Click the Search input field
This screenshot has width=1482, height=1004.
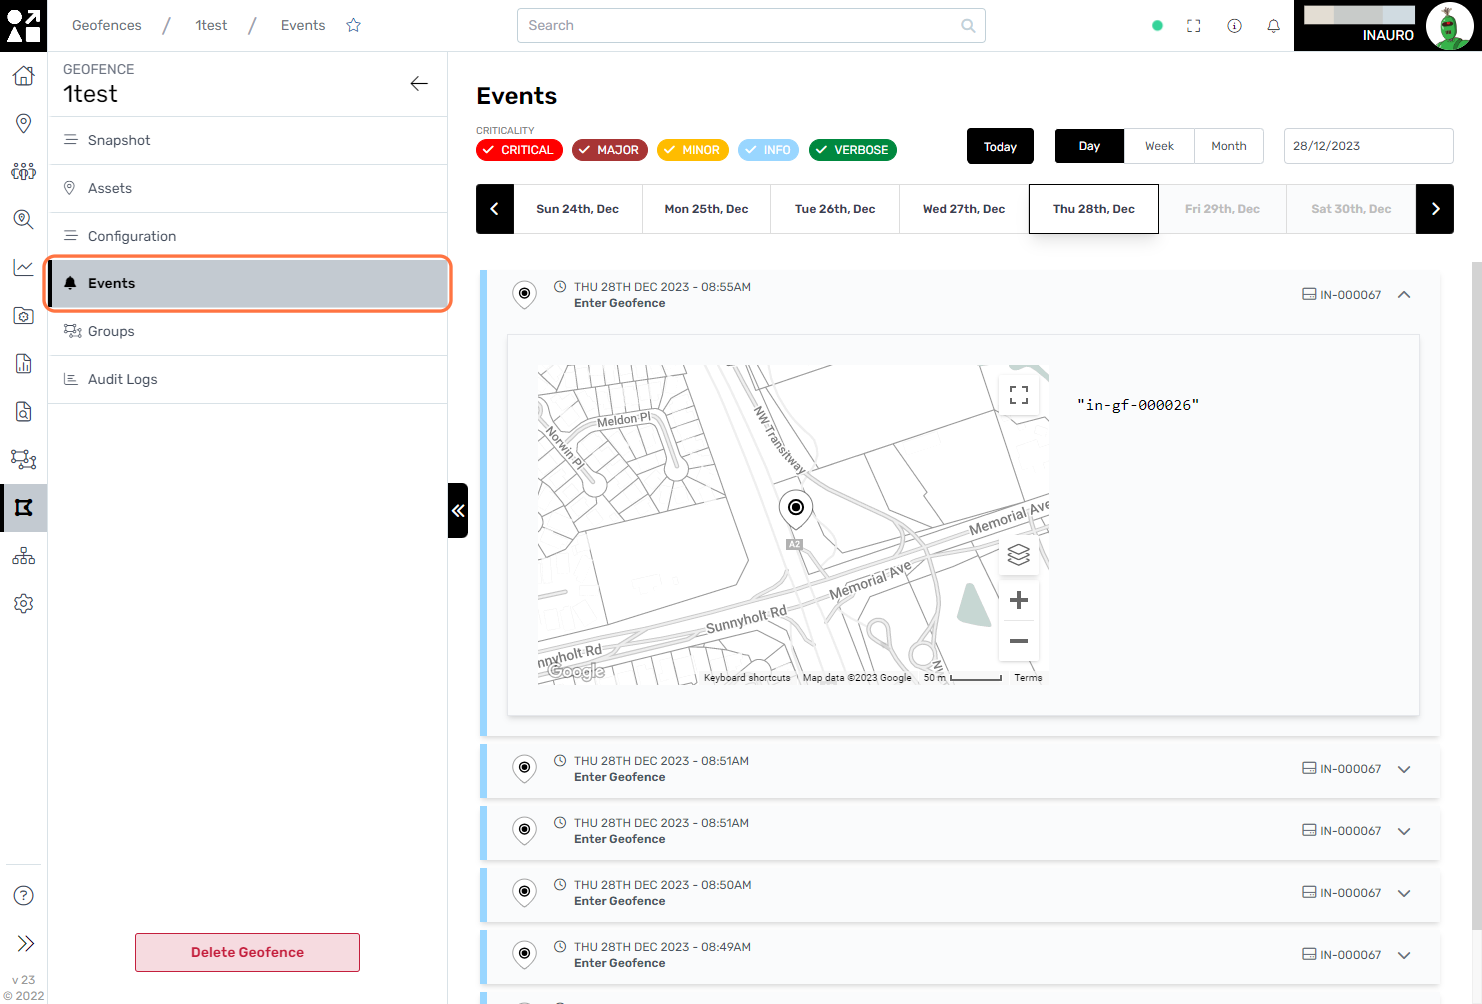click(x=751, y=26)
